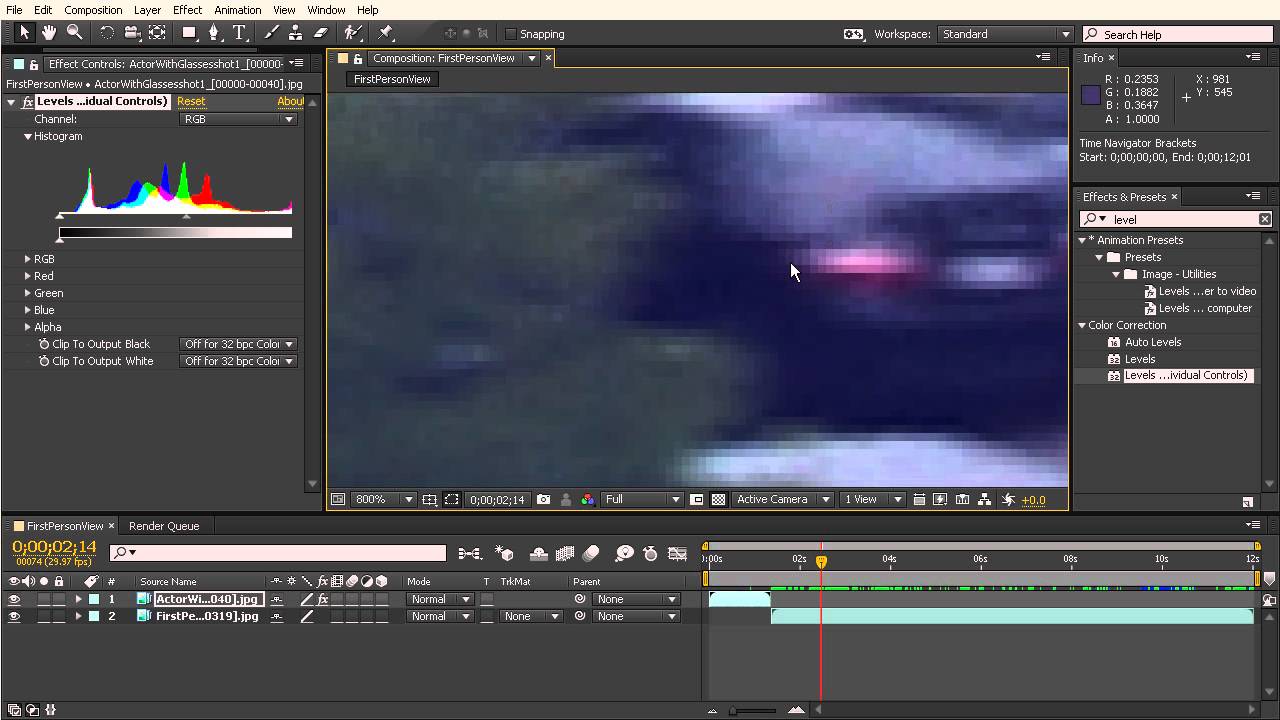The height and width of the screenshot is (720, 1280).
Task: Toggle Pixel Aspect Ratio Correction button
Action: pyautogui.click(x=919, y=499)
